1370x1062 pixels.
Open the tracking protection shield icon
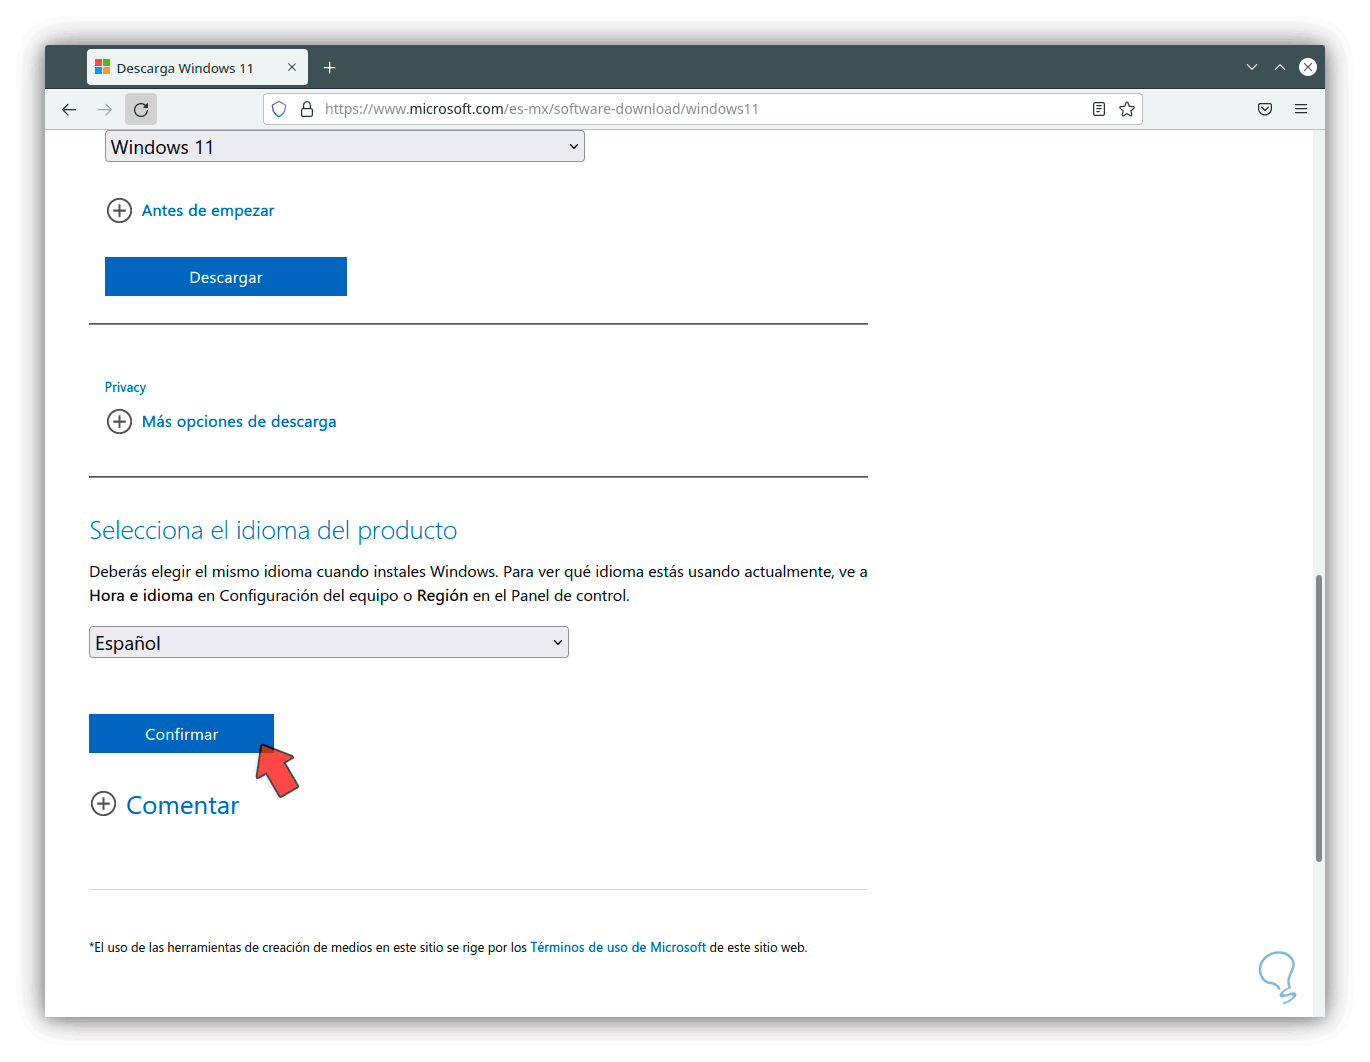tap(279, 109)
